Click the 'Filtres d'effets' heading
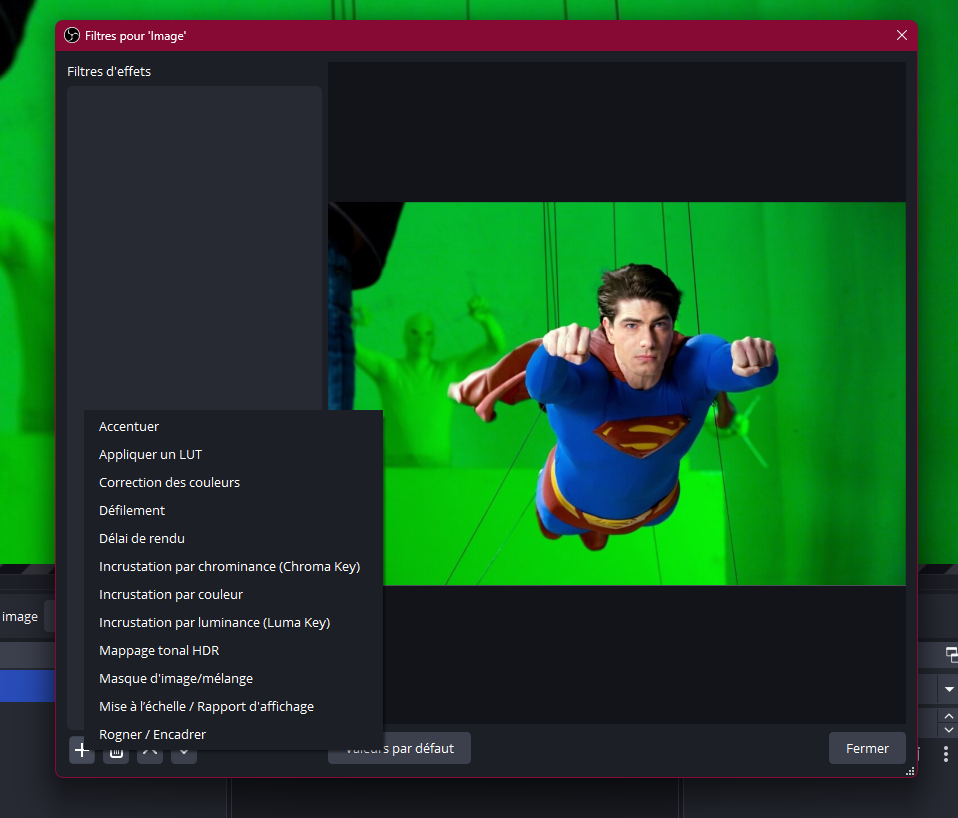Screen dimensions: 958x818 tap(109, 71)
